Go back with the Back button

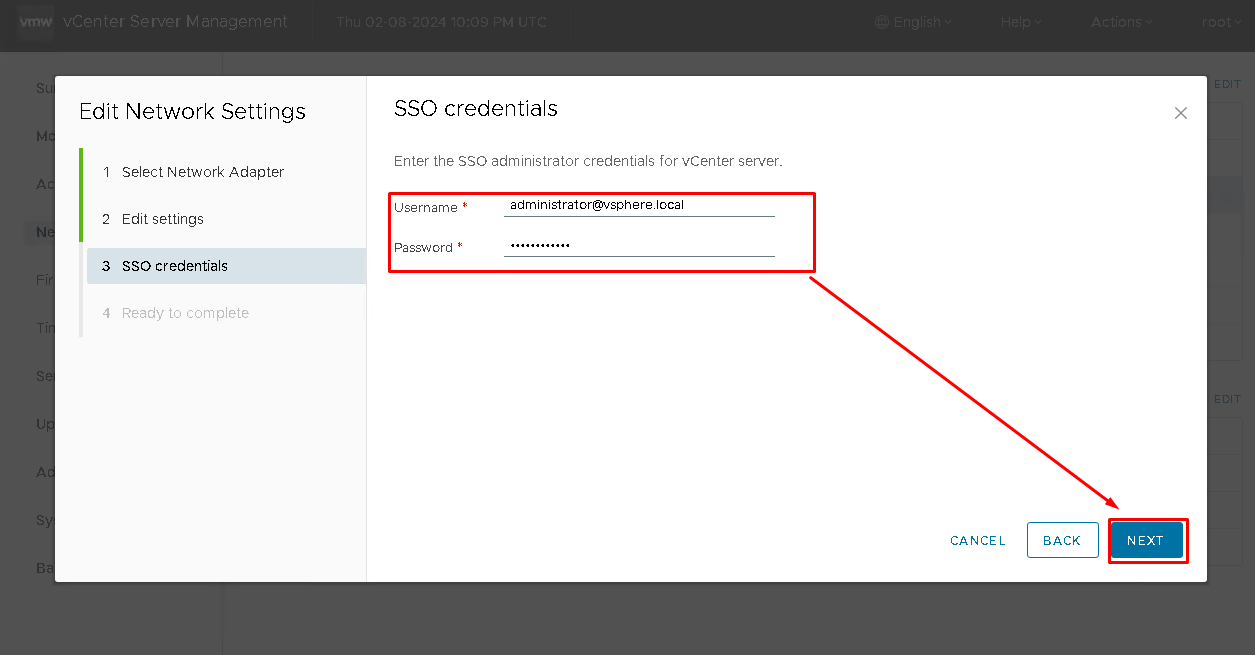point(1062,540)
